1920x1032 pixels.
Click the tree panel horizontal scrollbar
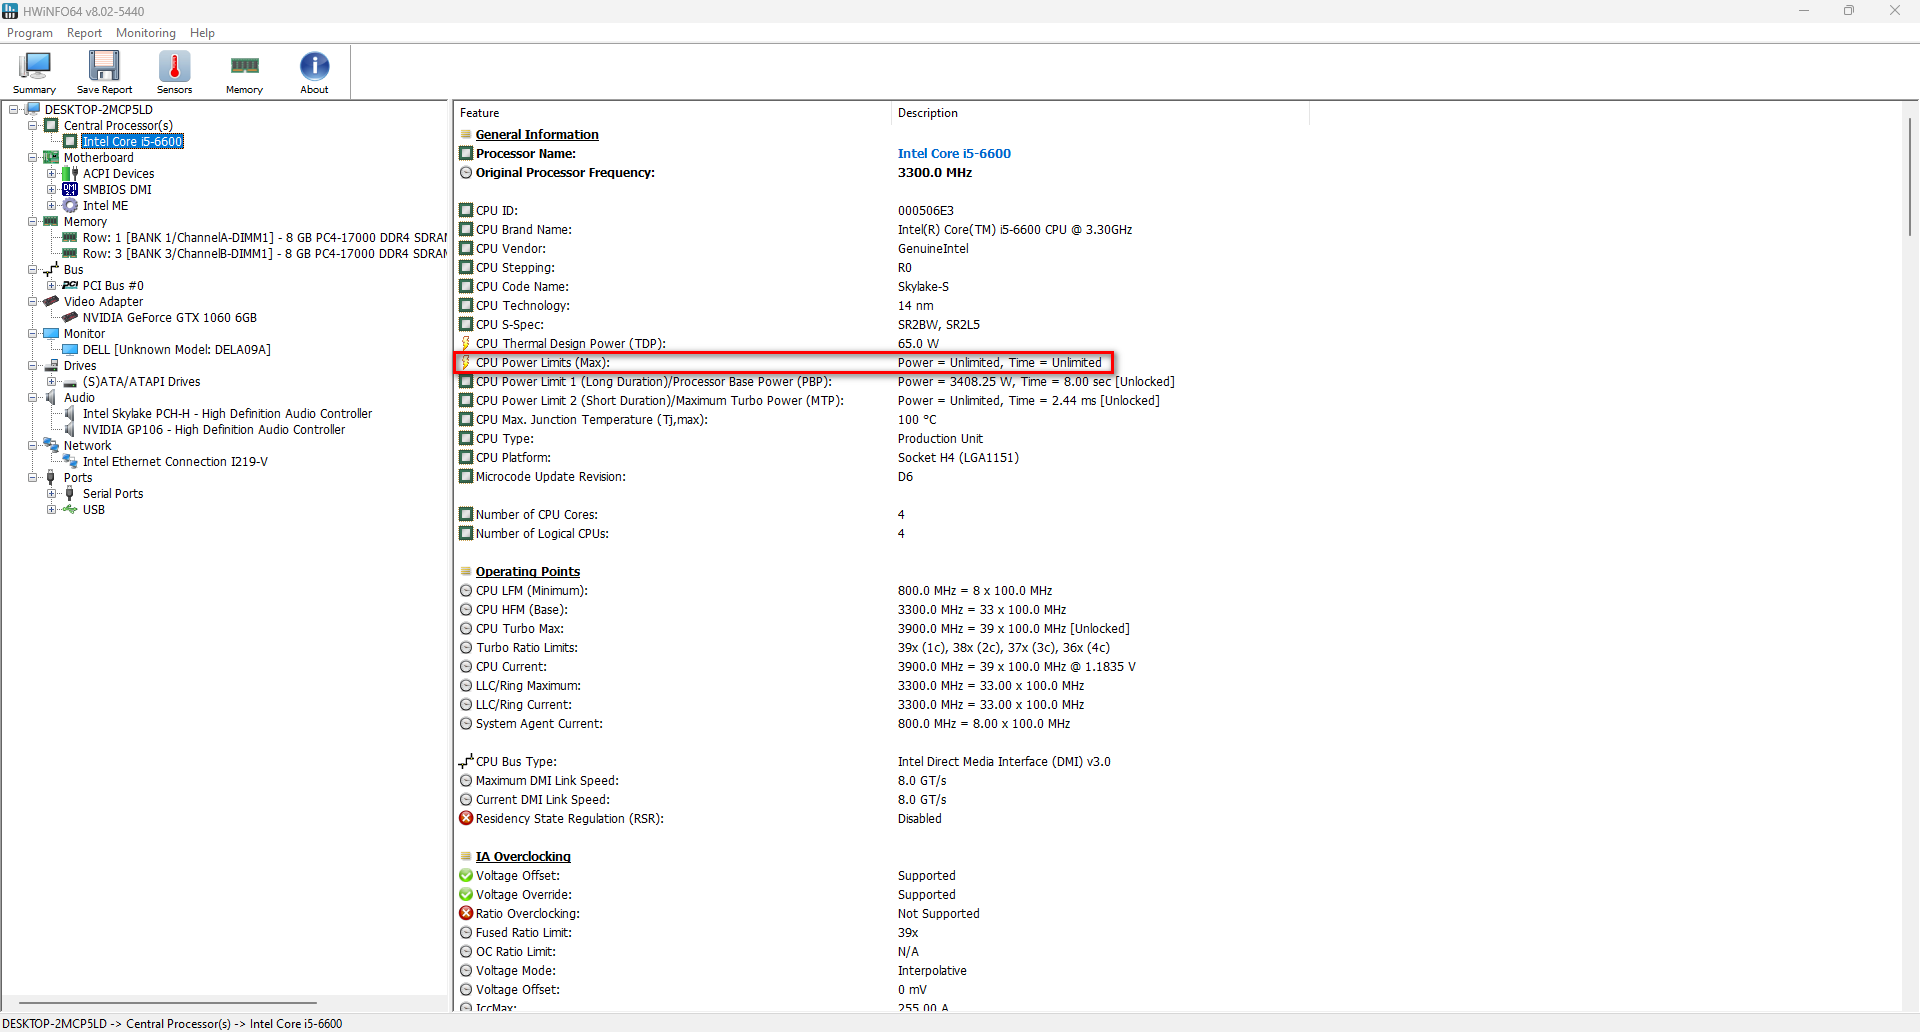168,1002
